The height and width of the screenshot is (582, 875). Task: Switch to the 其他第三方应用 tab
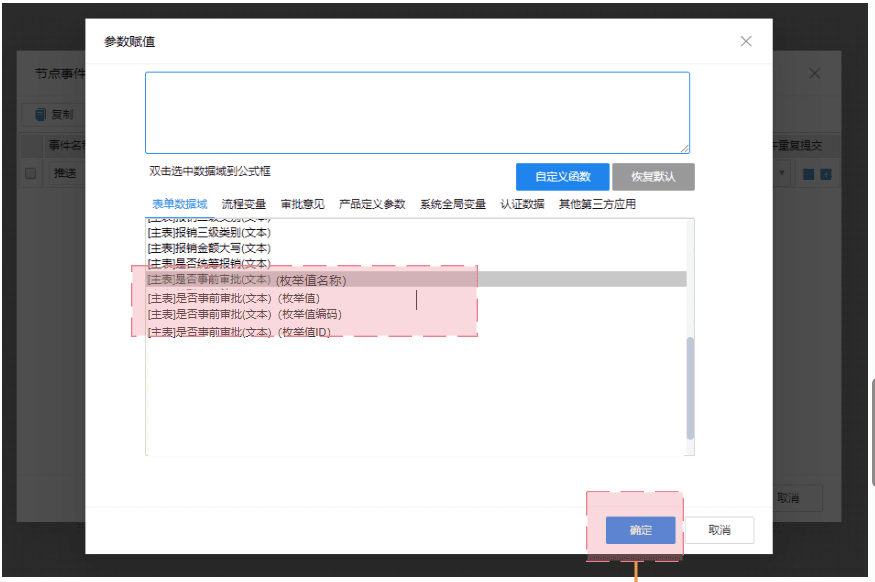click(597, 204)
